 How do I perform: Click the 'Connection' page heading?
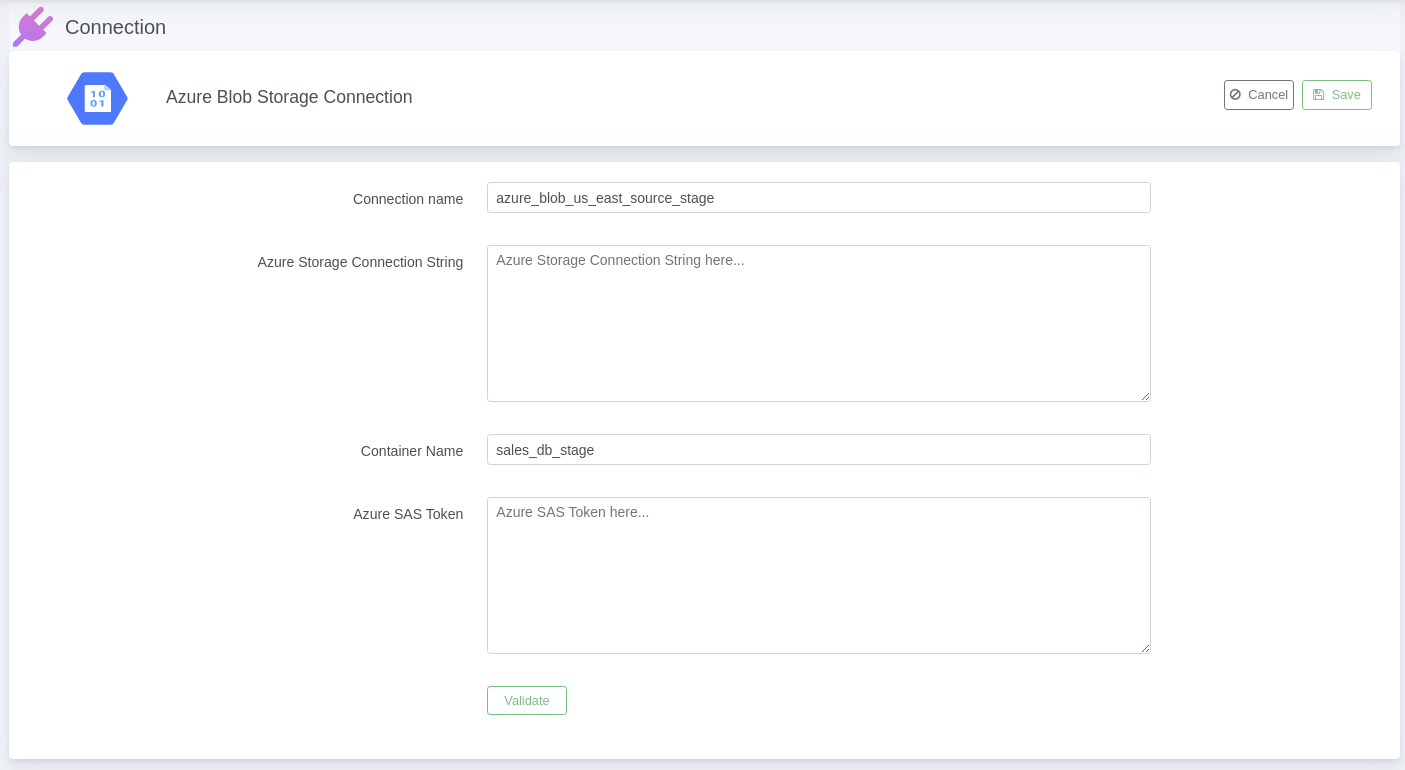click(115, 27)
